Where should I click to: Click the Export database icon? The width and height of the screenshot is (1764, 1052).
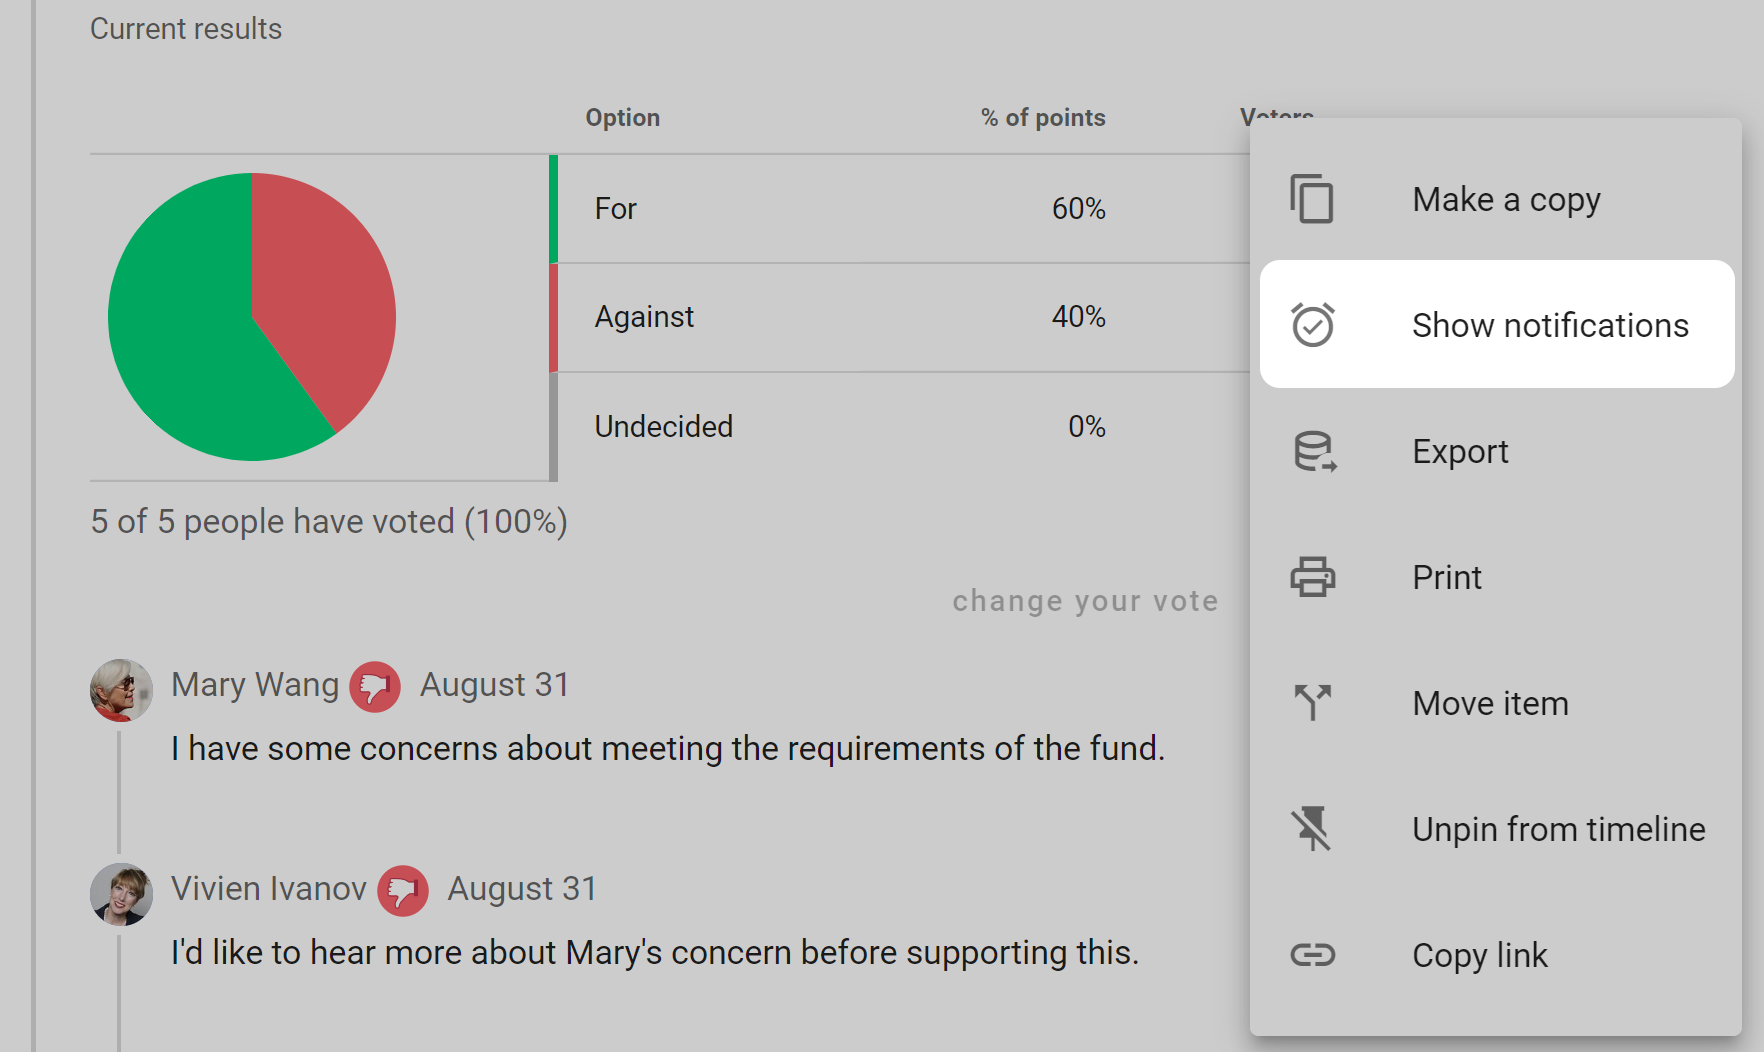click(1313, 451)
